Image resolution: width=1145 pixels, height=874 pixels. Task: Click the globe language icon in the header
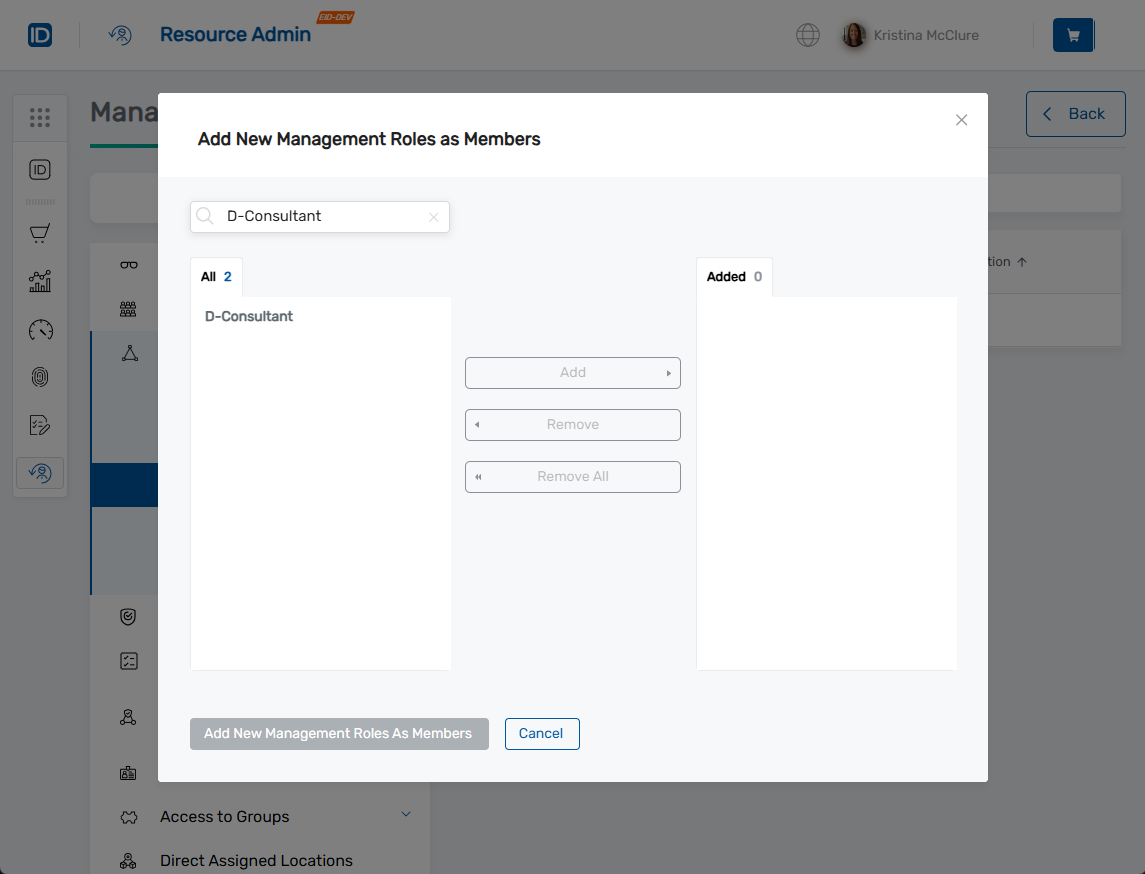(807, 35)
